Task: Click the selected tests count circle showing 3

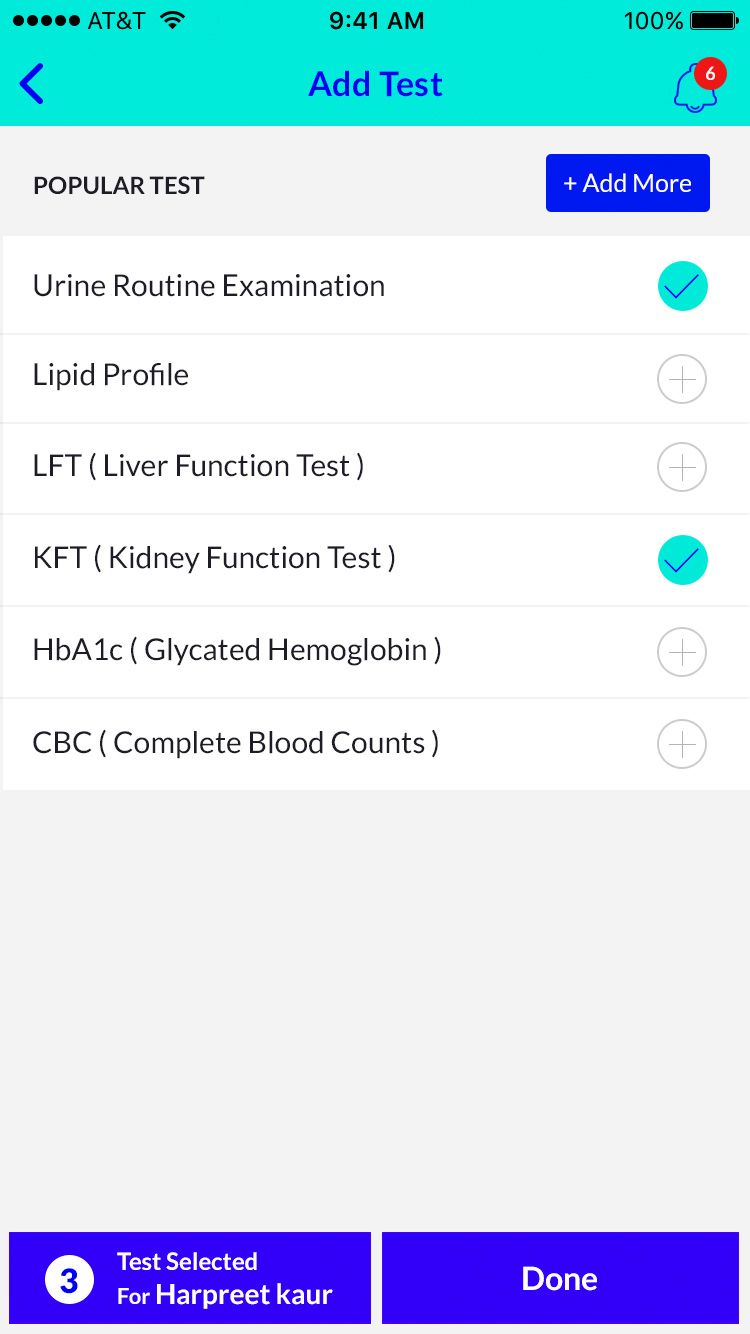Action: tap(69, 1280)
